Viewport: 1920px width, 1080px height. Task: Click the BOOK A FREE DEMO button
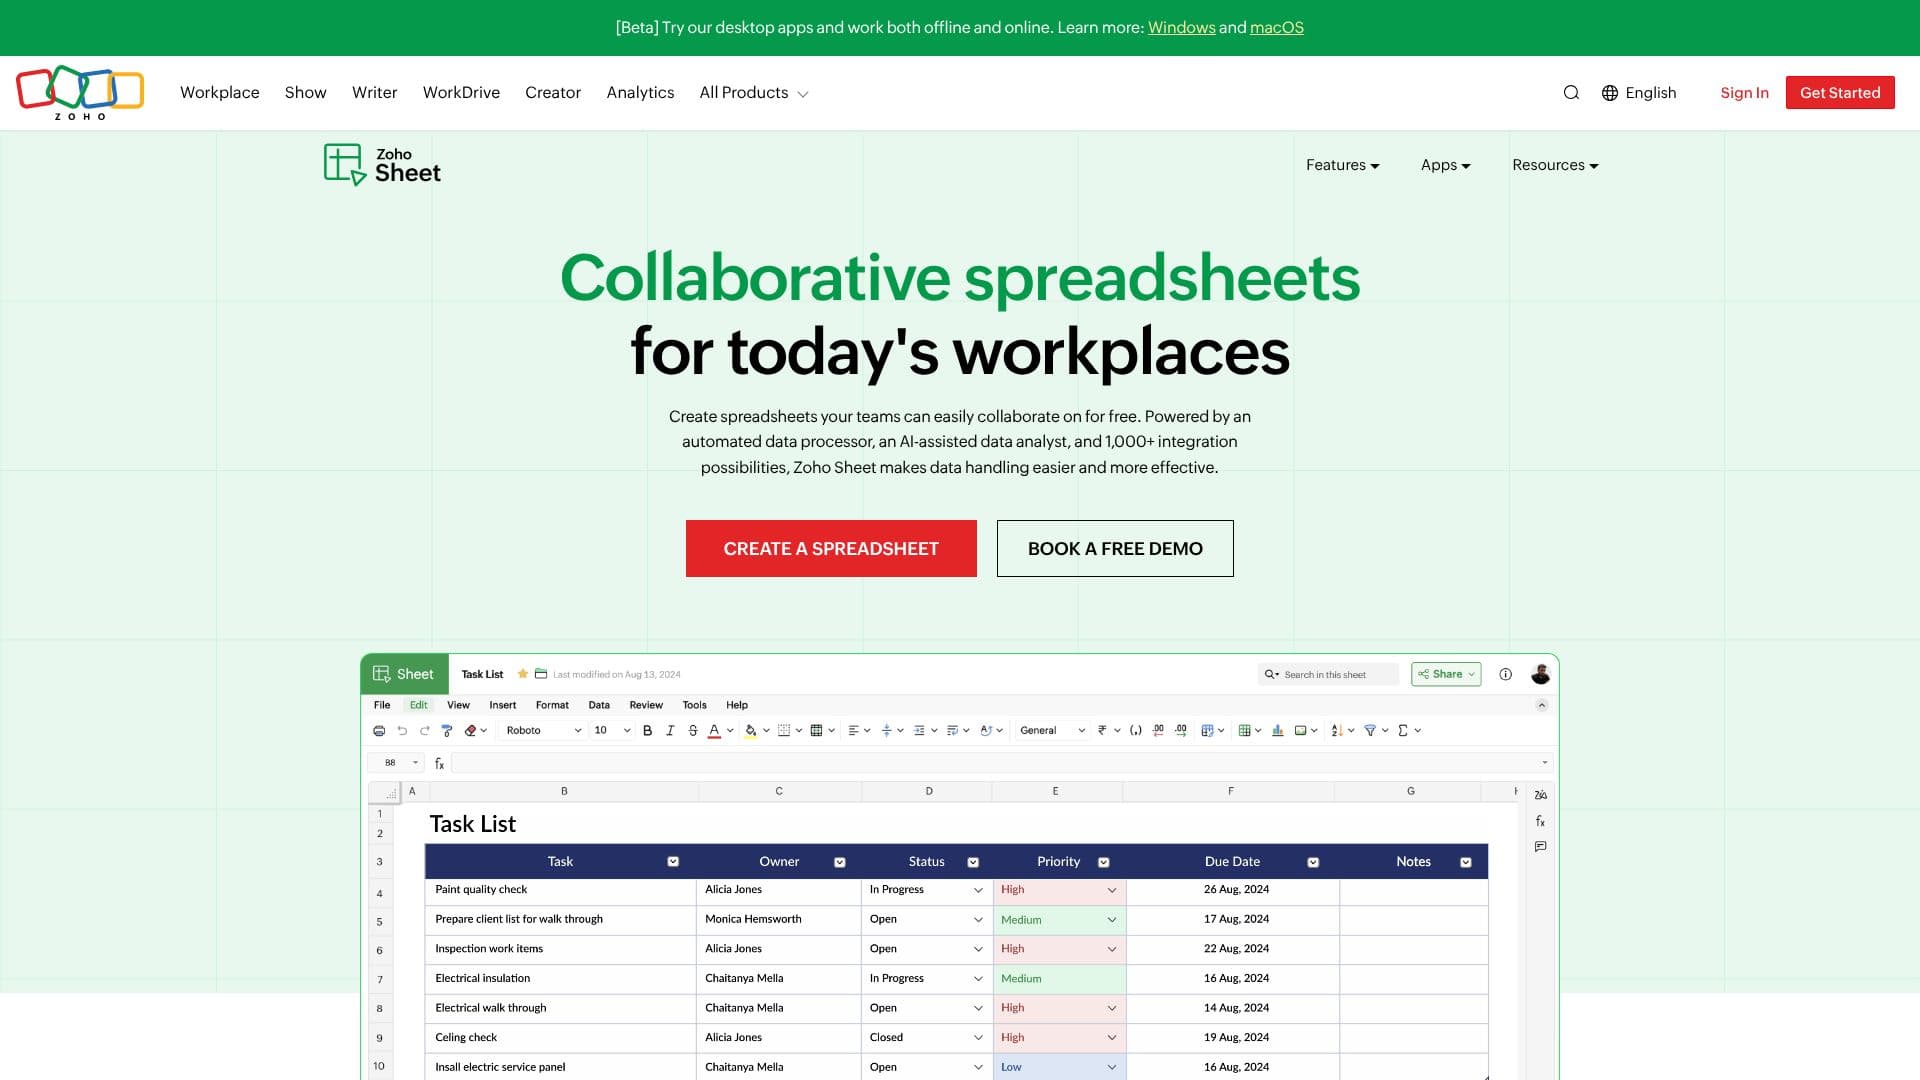point(1115,548)
